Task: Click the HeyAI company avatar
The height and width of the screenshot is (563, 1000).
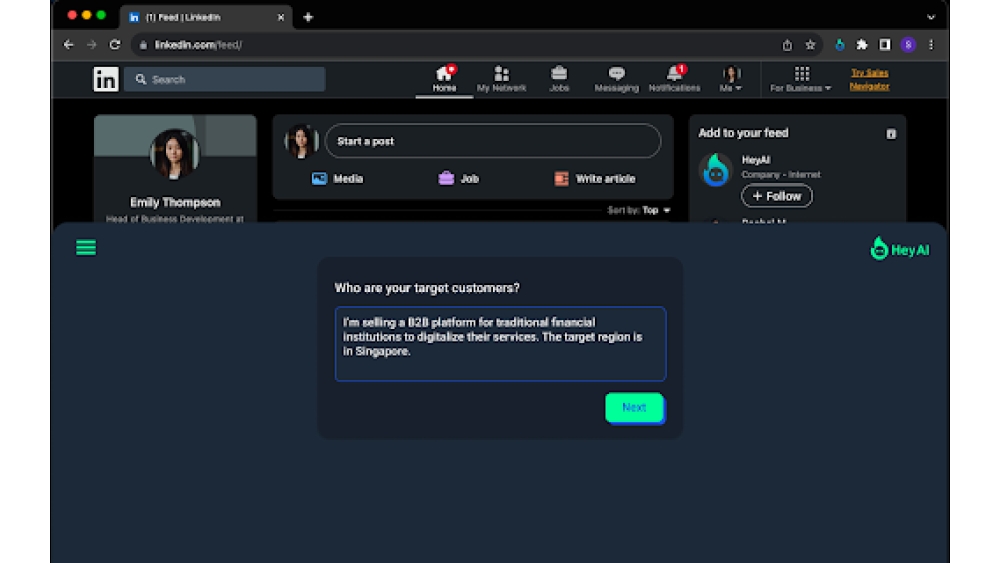Action: click(716, 170)
